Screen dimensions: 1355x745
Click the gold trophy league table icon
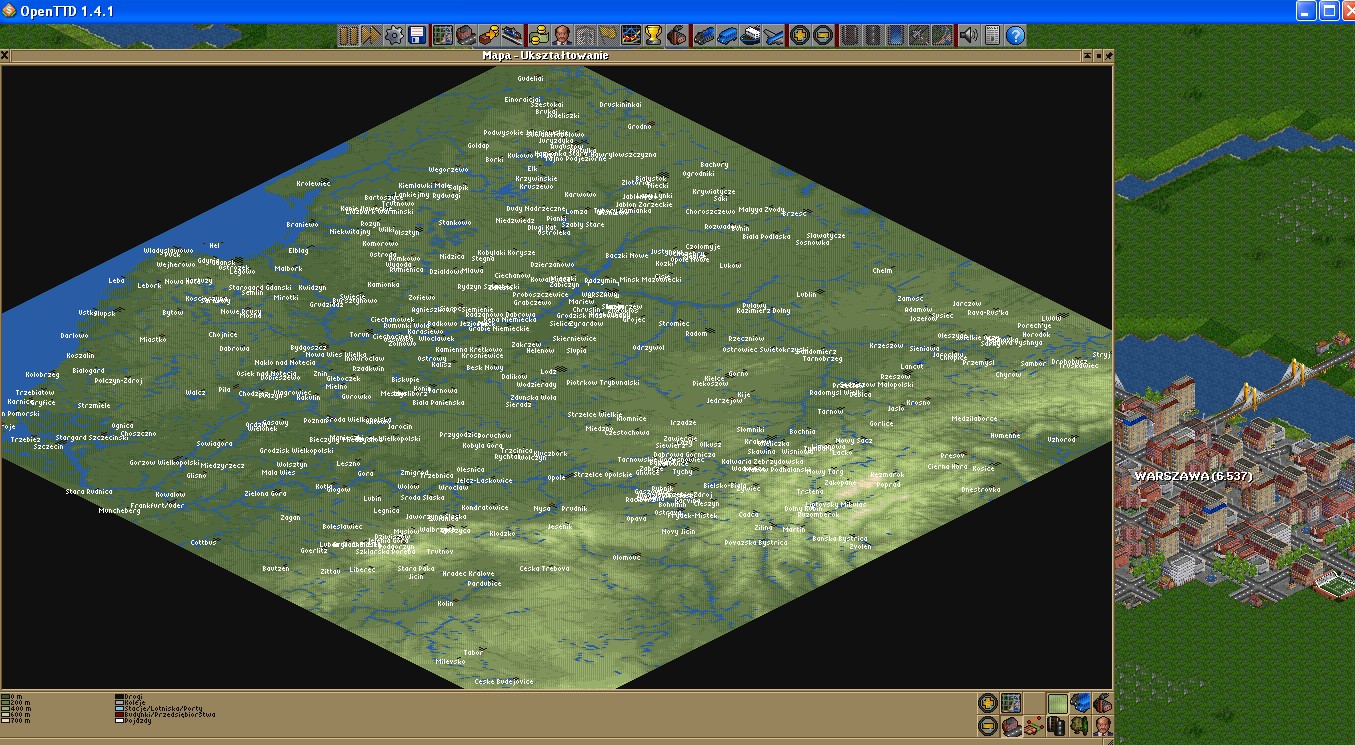(653, 36)
